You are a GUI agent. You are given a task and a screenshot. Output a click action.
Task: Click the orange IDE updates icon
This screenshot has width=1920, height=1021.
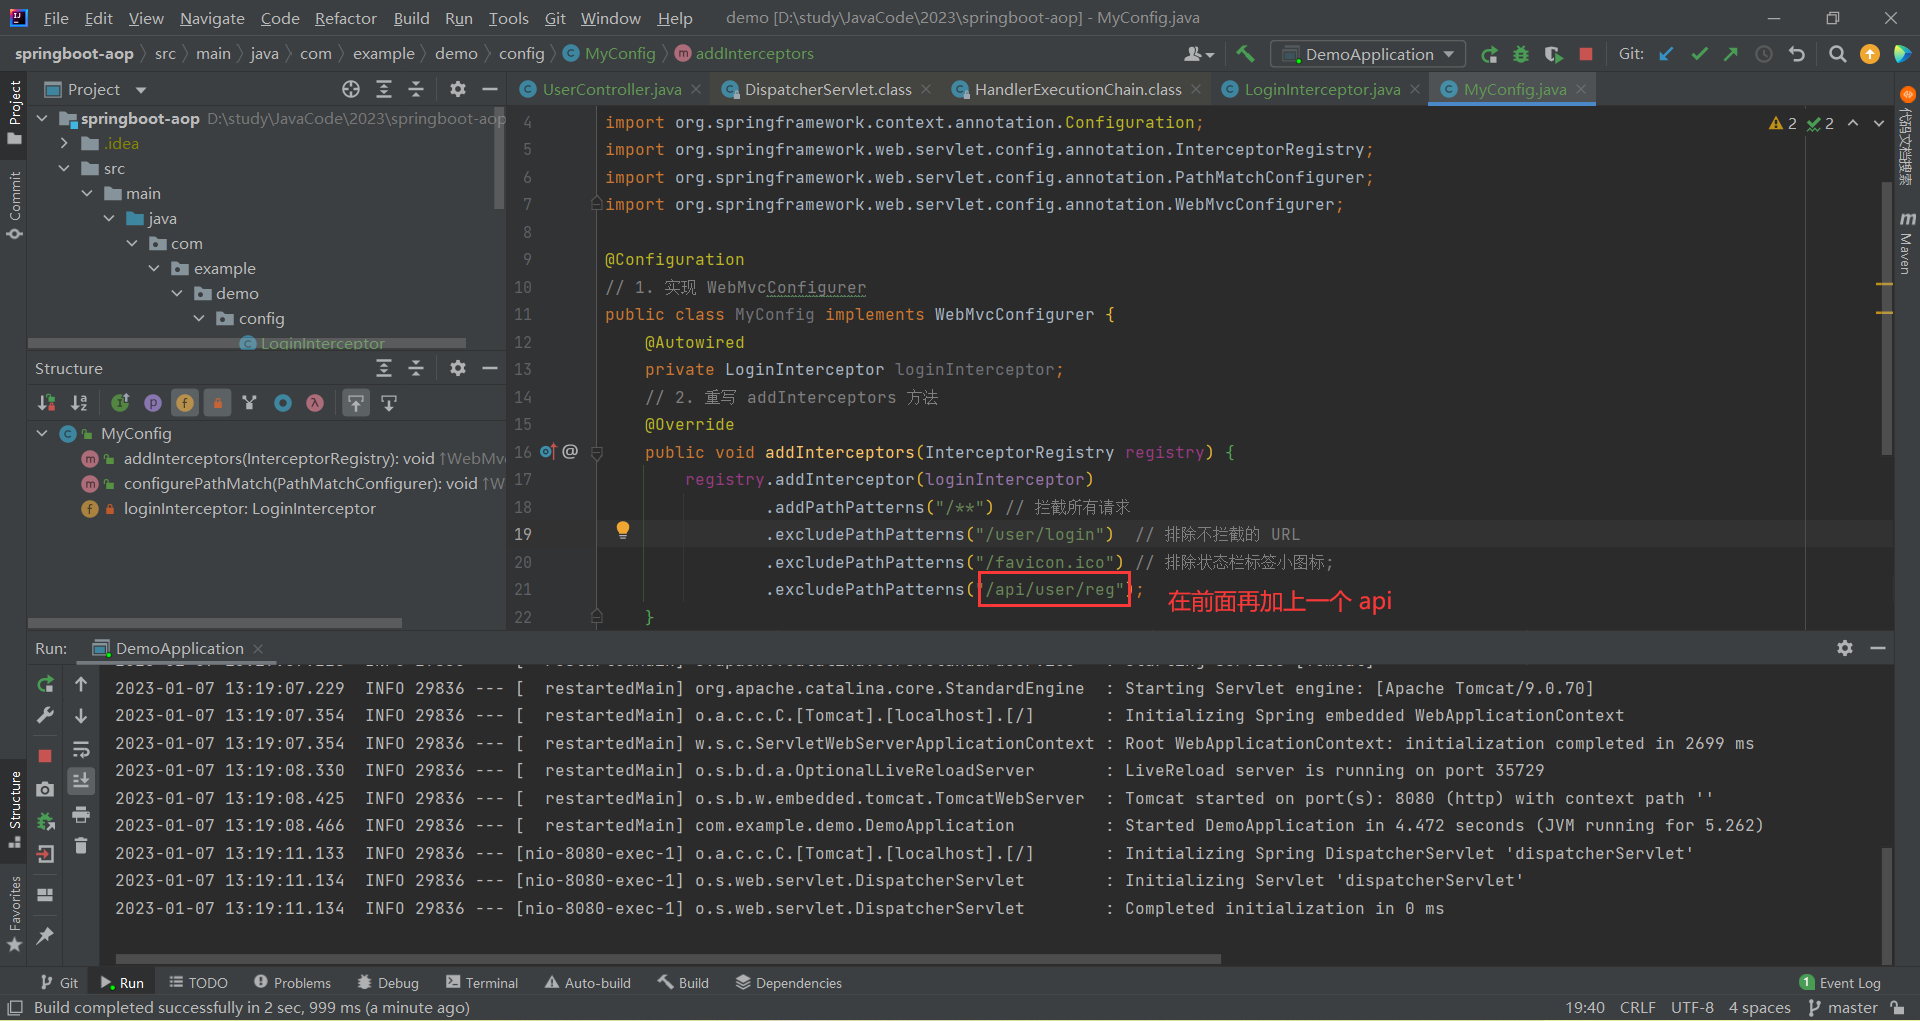[x=1869, y=54]
